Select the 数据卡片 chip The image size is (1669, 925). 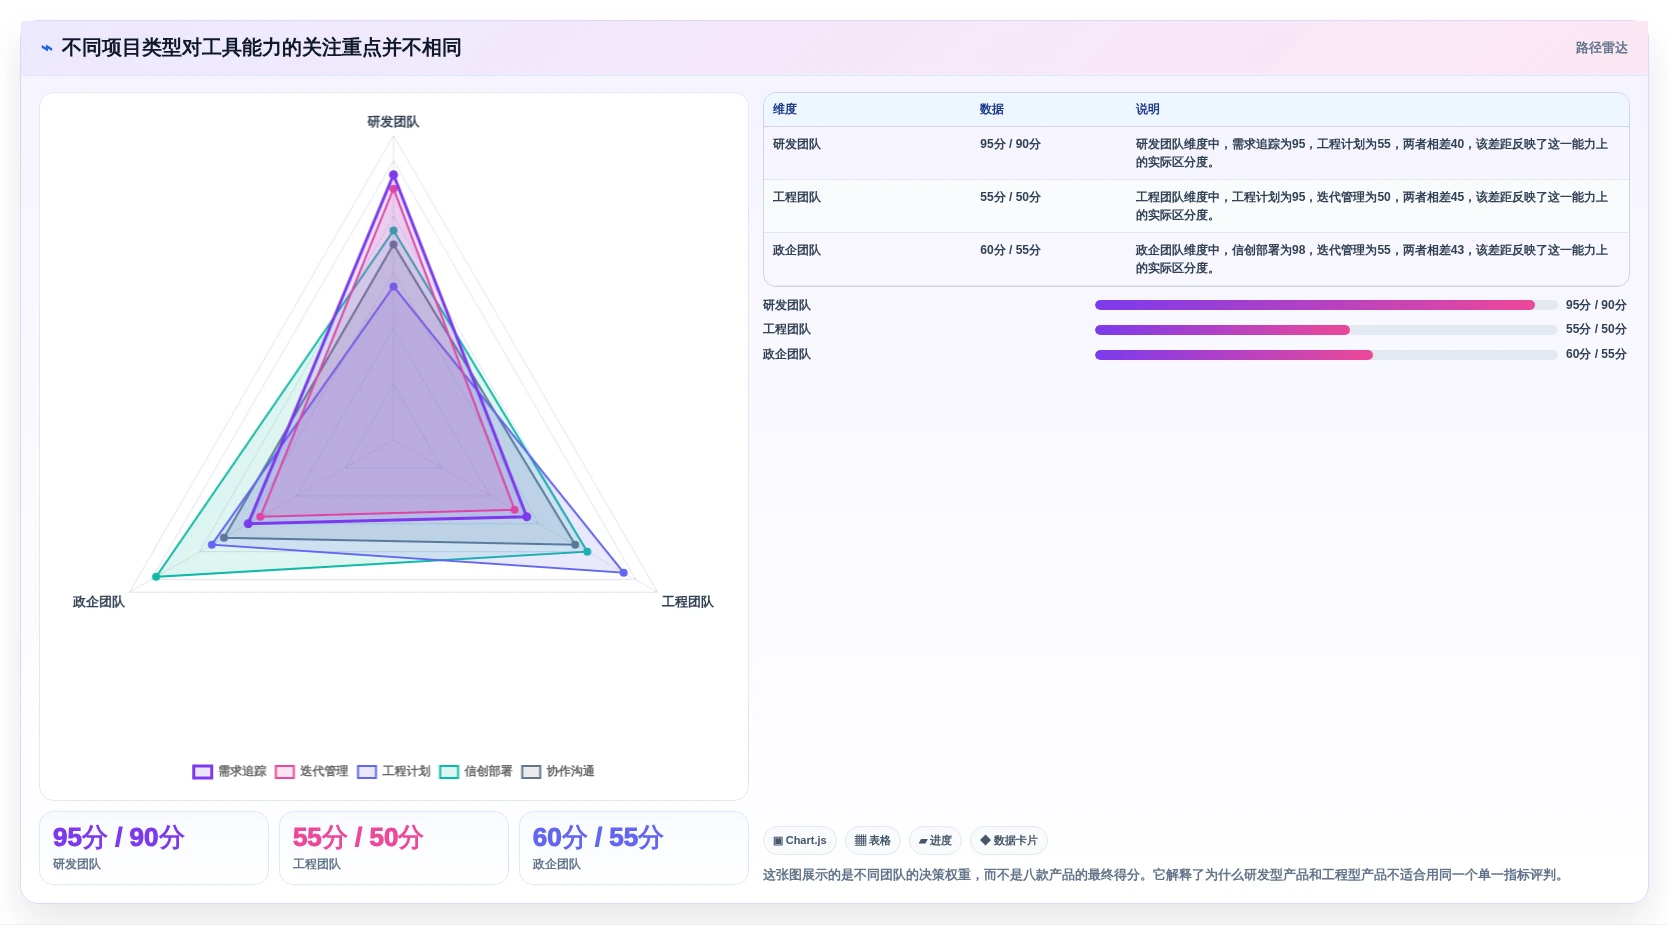click(1009, 840)
